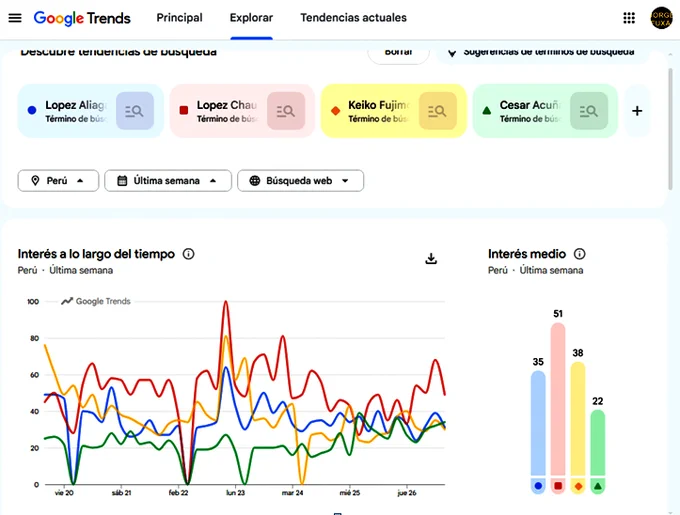680x515 pixels.
Task: Open the Tendencias actuales tab
Action: click(x=353, y=18)
